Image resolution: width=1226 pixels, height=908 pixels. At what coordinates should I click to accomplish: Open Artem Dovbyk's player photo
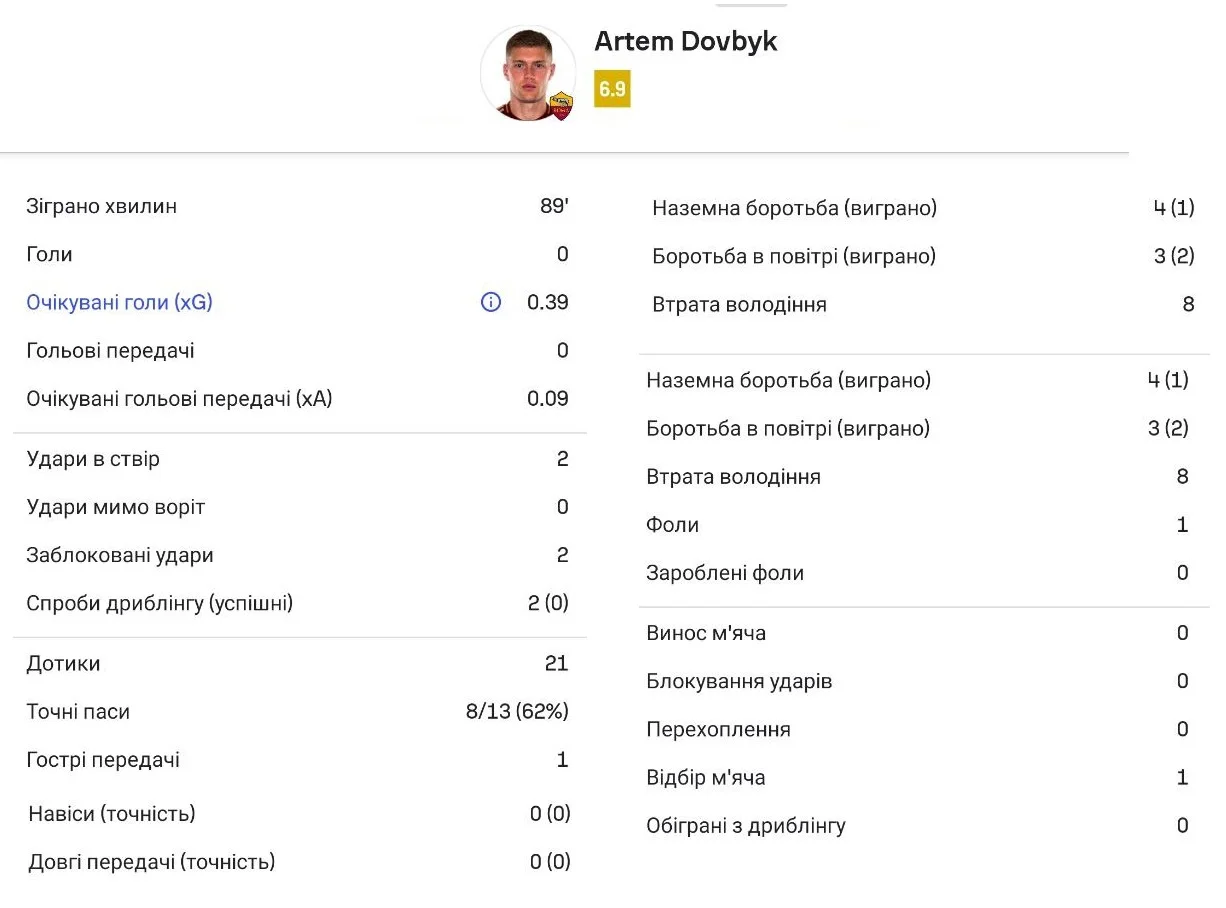[526, 73]
